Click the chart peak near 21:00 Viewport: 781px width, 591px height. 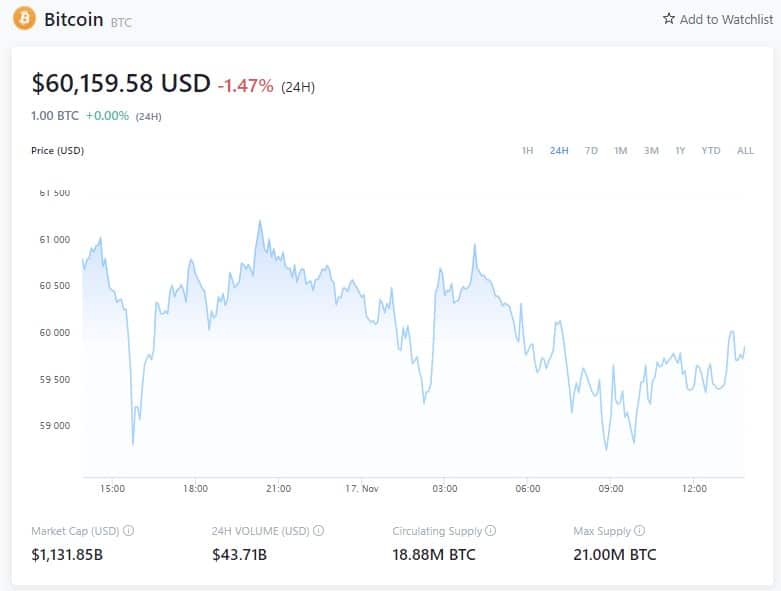click(x=260, y=222)
